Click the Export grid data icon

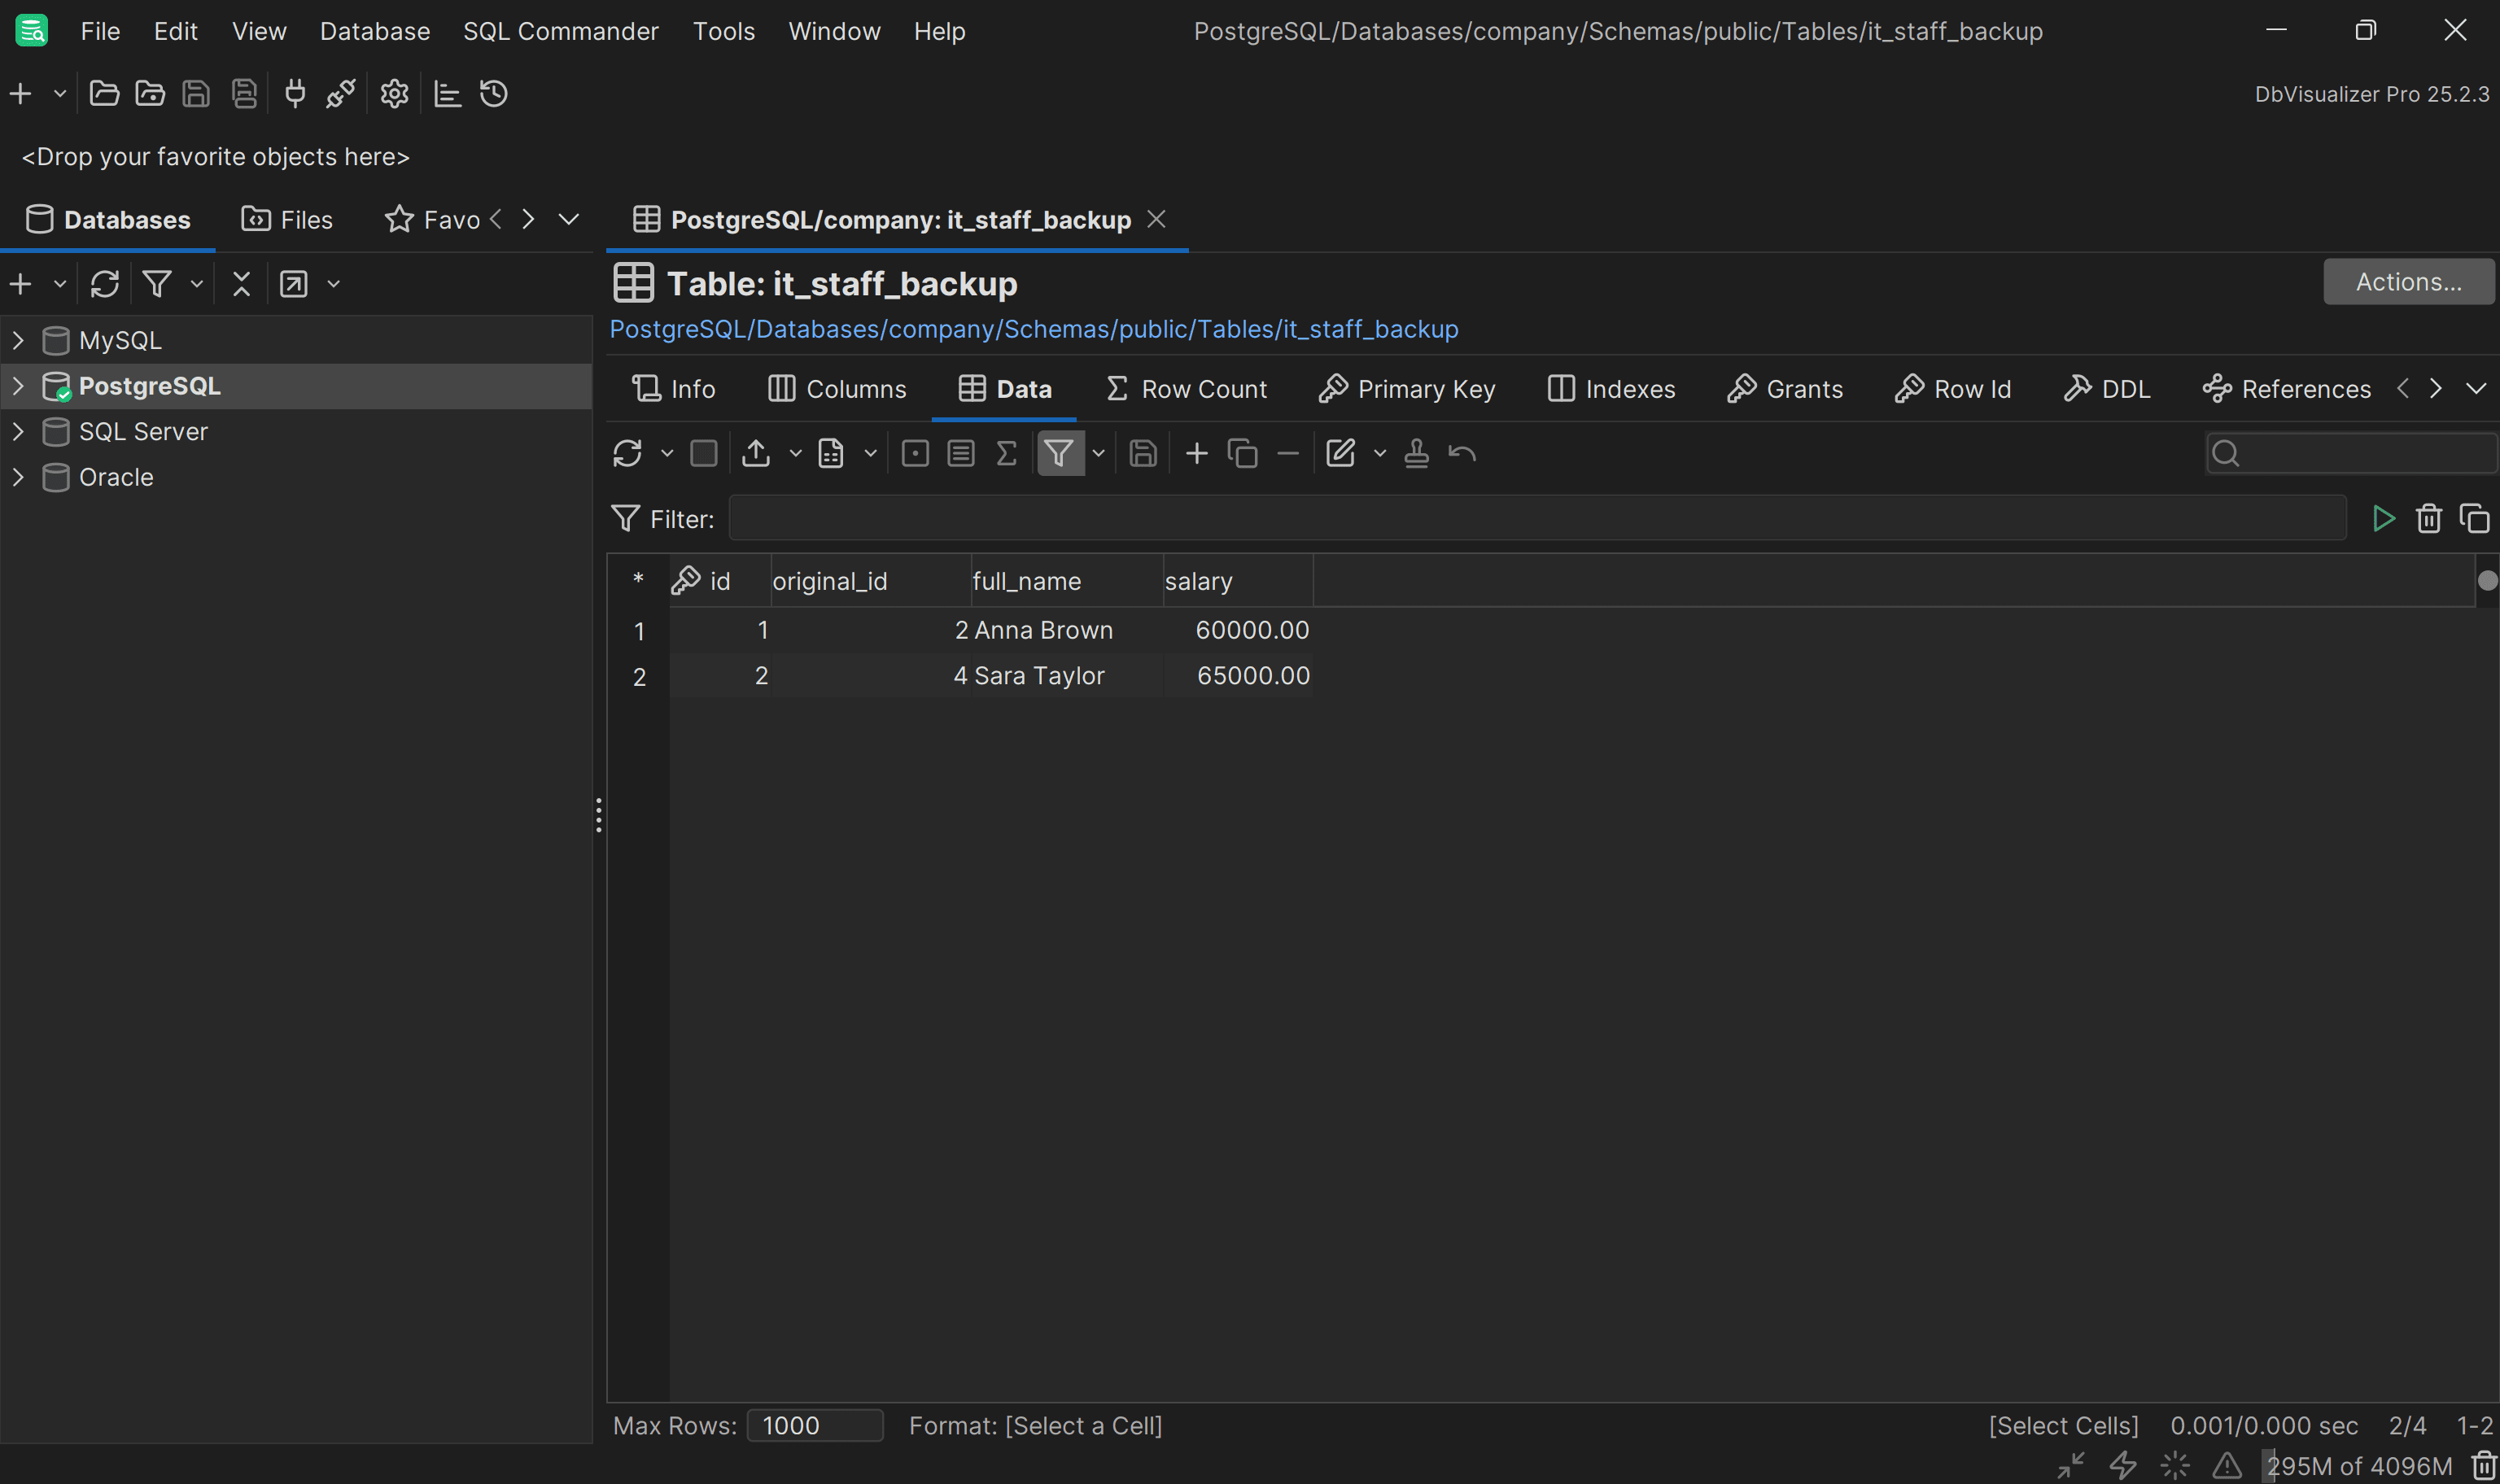(x=756, y=454)
